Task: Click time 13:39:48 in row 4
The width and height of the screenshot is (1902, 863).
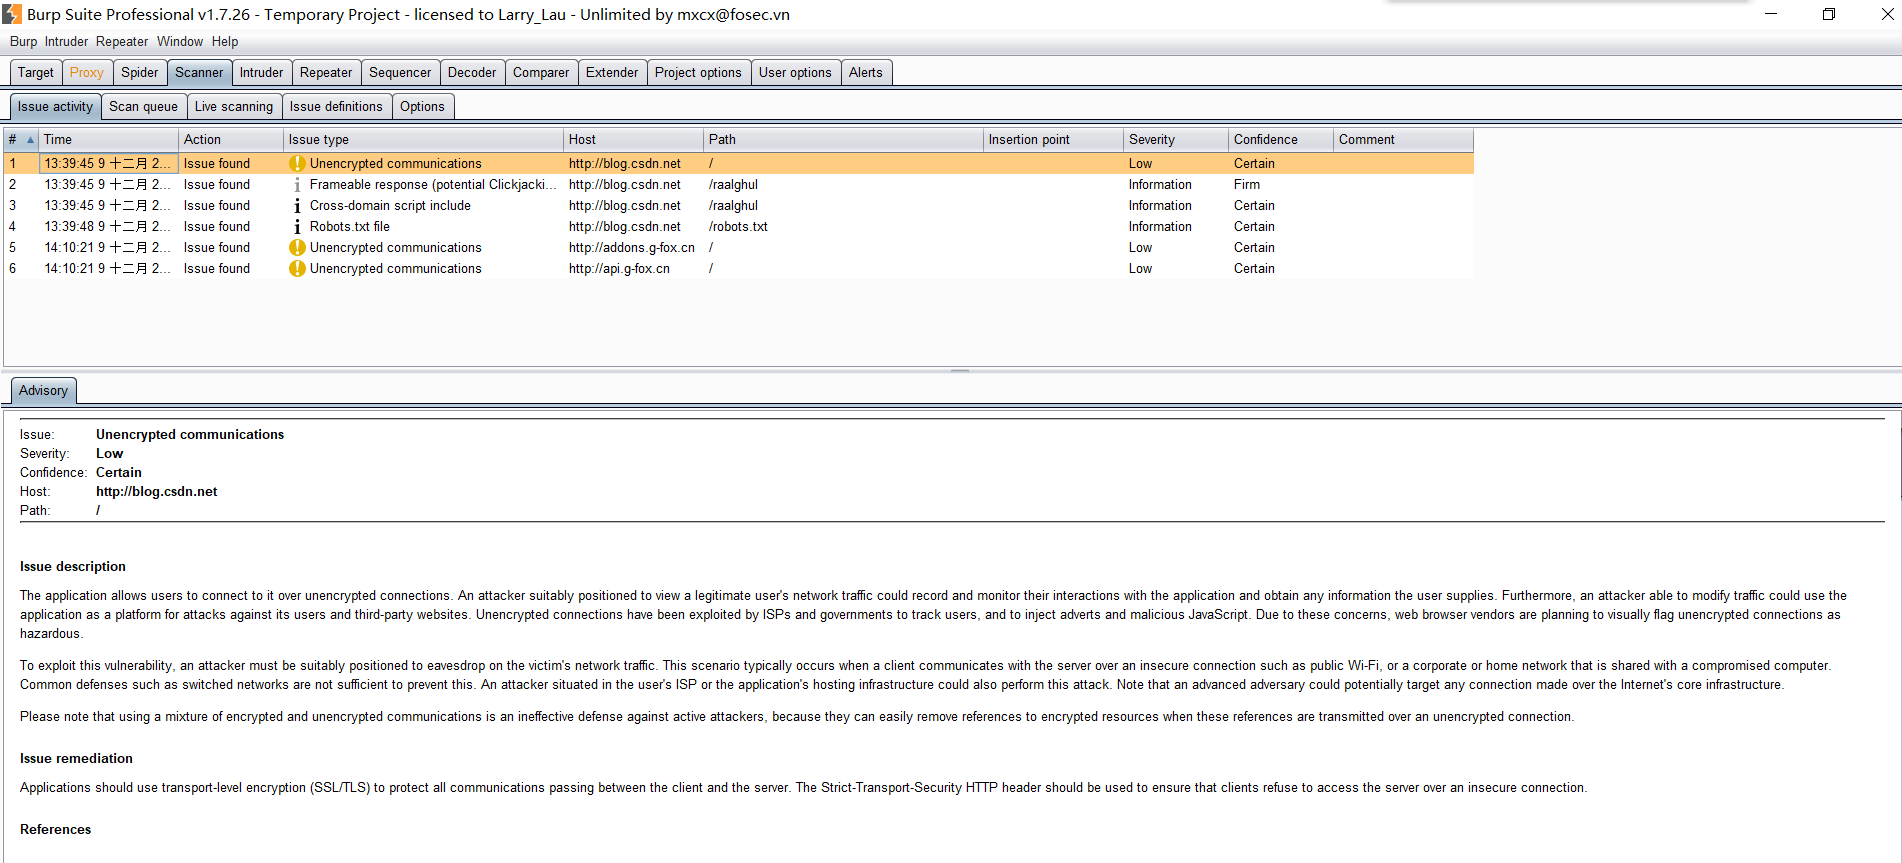Action: point(108,227)
